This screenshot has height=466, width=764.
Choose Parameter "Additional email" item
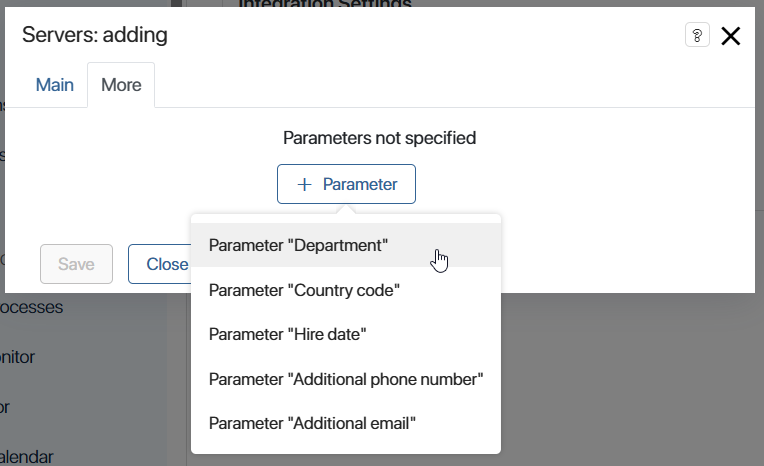click(x=346, y=423)
